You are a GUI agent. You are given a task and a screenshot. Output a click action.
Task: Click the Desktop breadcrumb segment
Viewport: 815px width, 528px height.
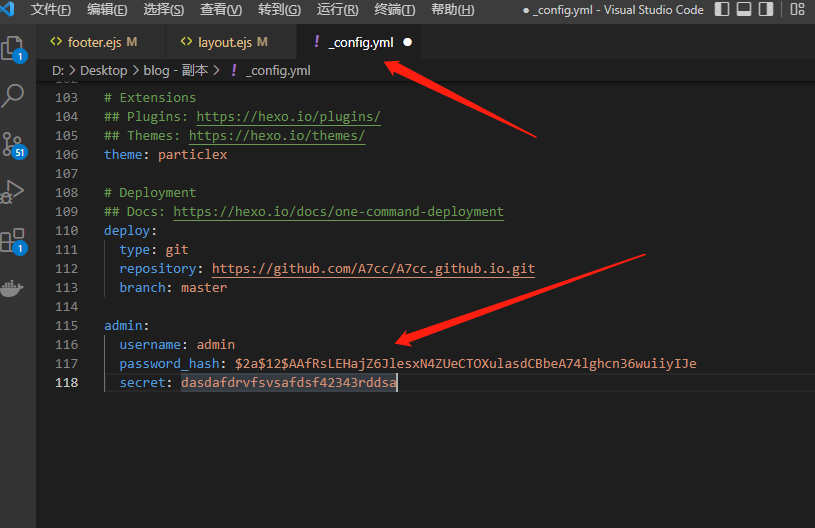point(103,71)
